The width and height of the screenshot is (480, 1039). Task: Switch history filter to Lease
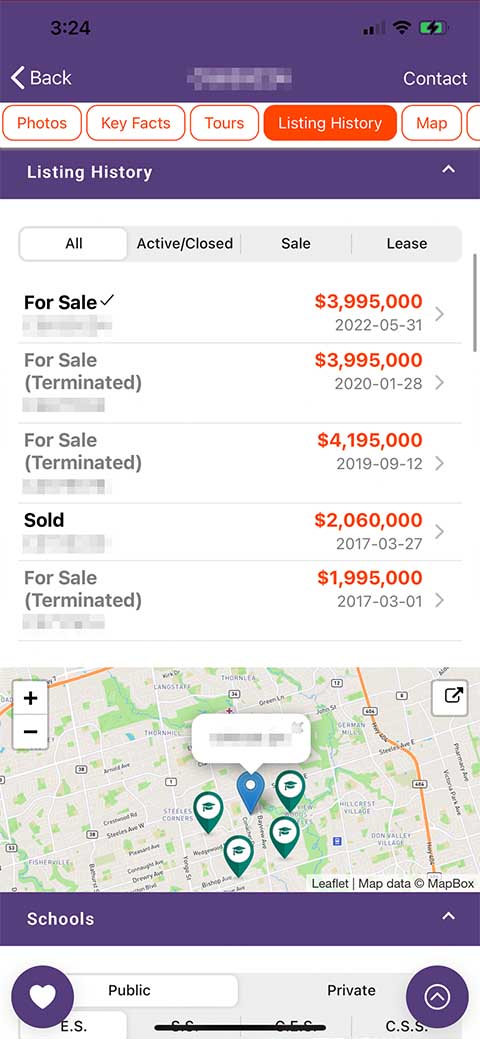[406, 244]
